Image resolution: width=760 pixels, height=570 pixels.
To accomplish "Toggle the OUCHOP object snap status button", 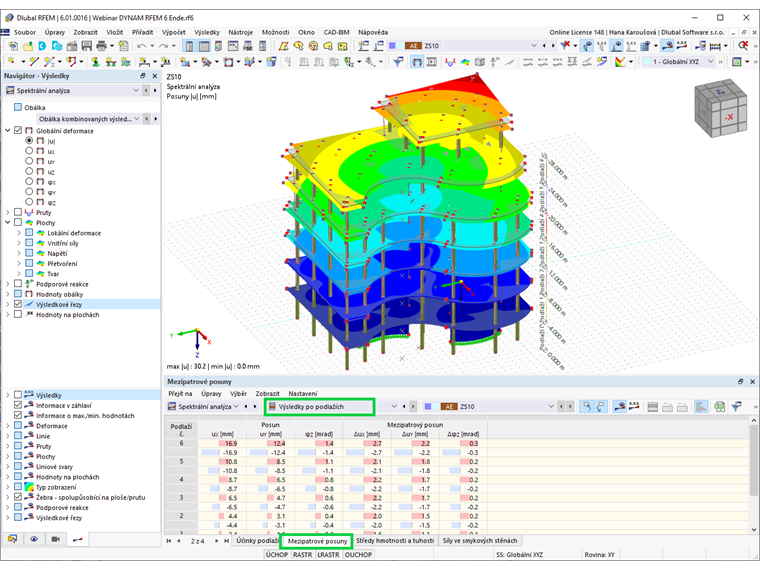I will tap(358, 554).
